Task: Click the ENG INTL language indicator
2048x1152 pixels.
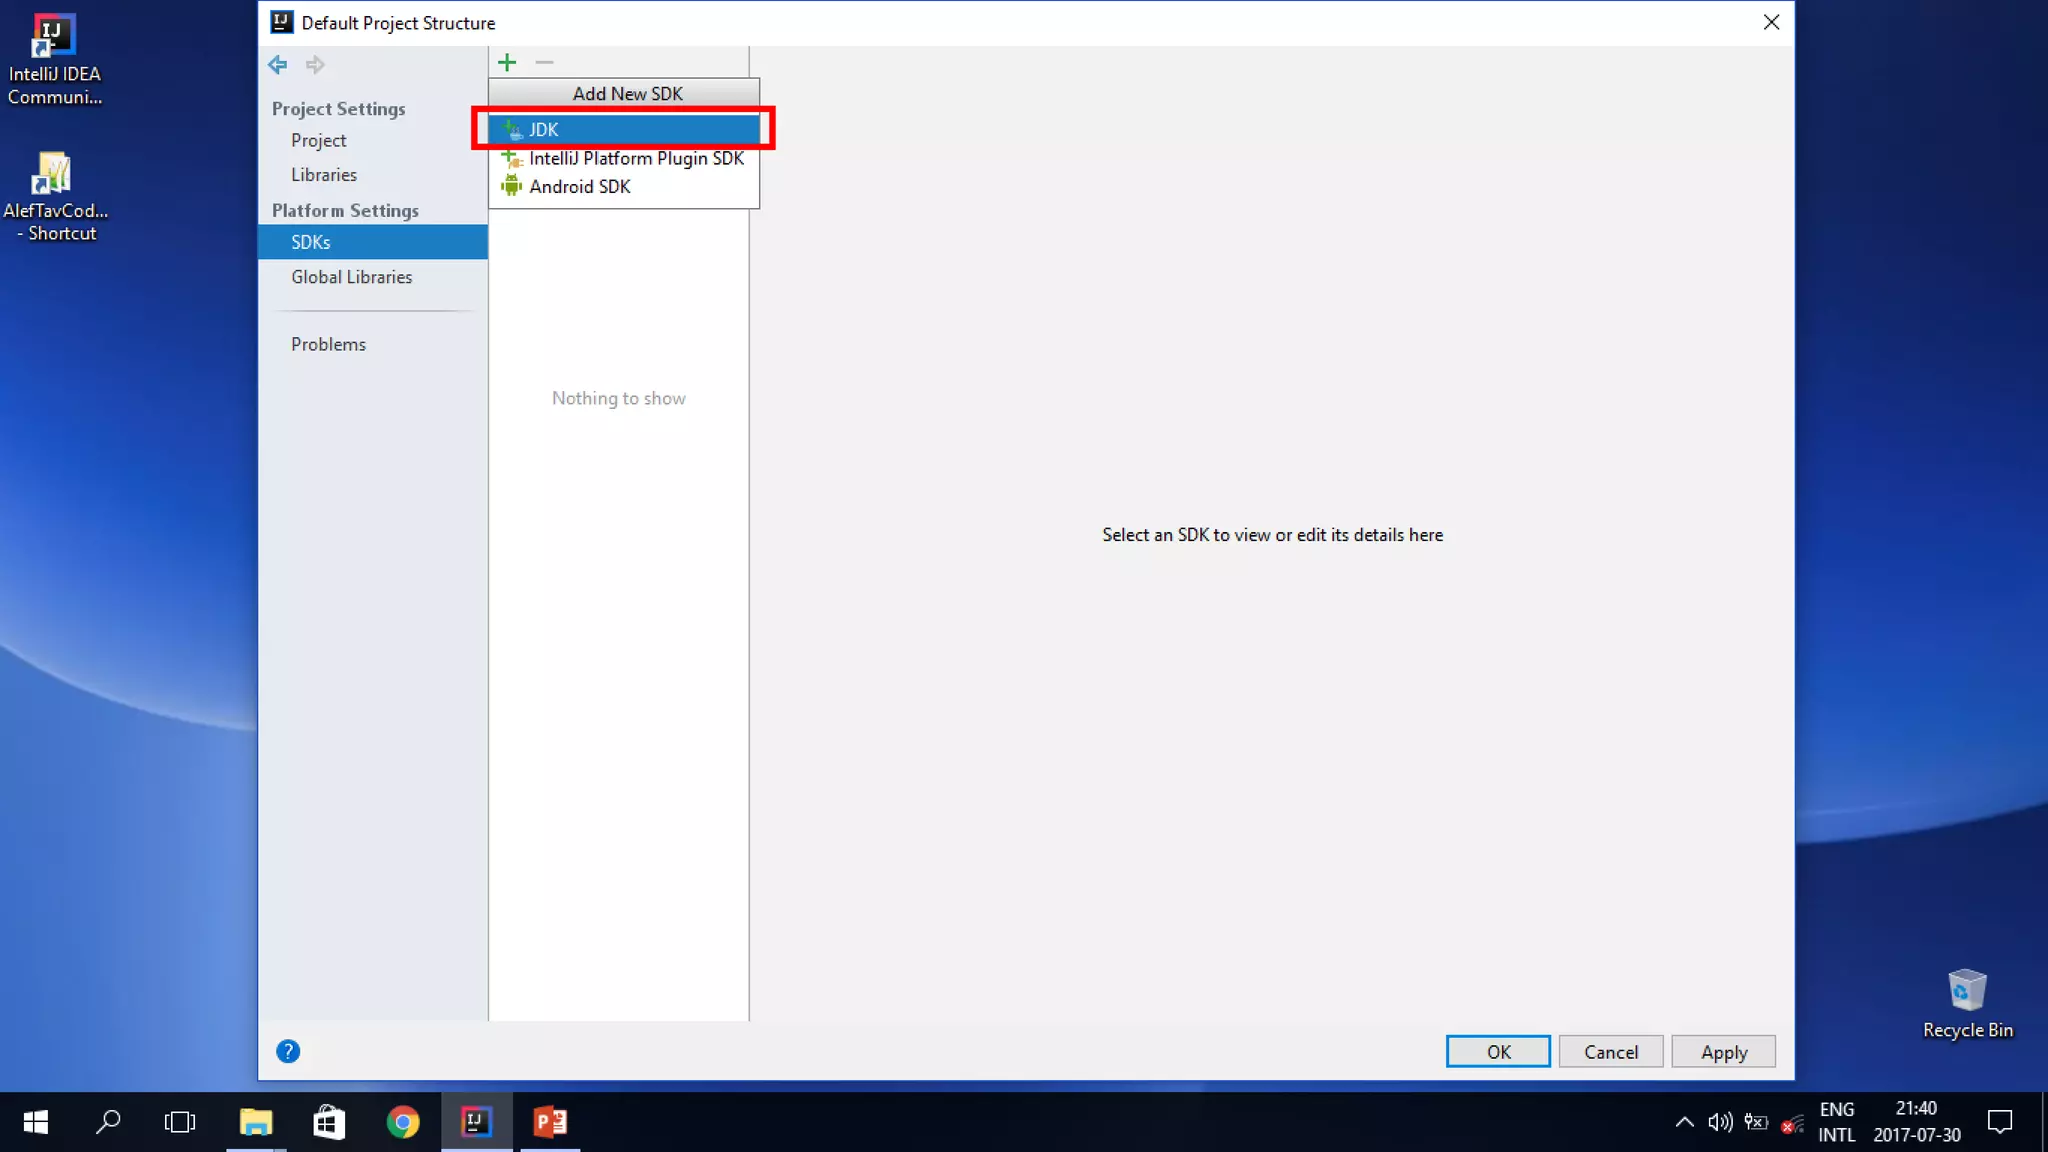Action: [x=1837, y=1122]
